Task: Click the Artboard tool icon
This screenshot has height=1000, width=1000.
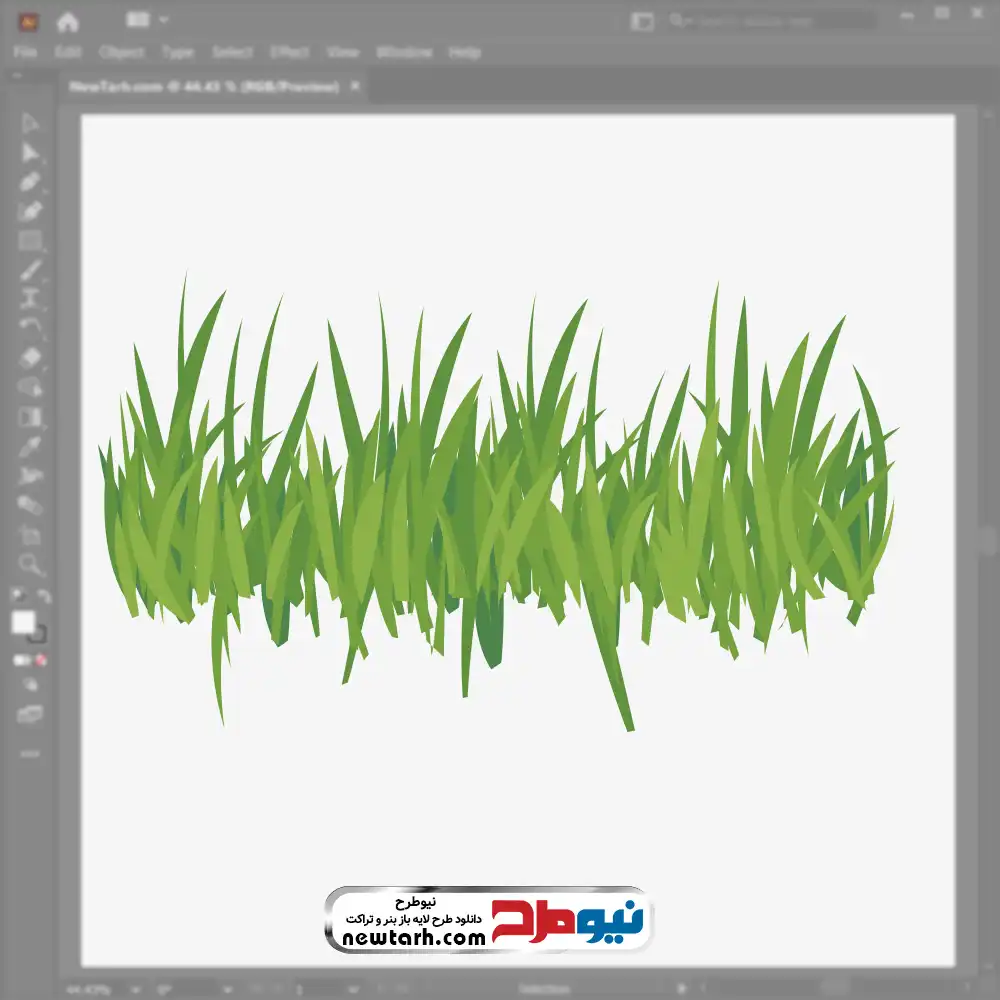Action: coord(29,534)
